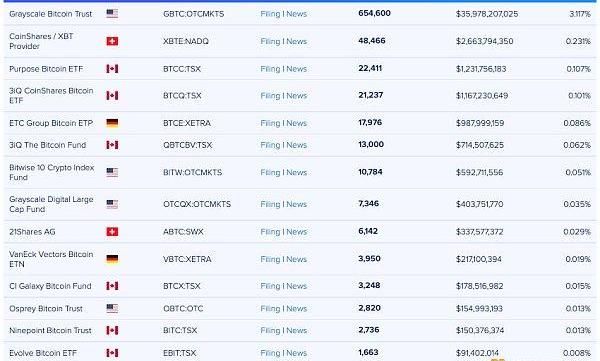Select the 654,600 bitcoin holdings value
The height and width of the screenshot is (361, 600).
click(374, 13)
